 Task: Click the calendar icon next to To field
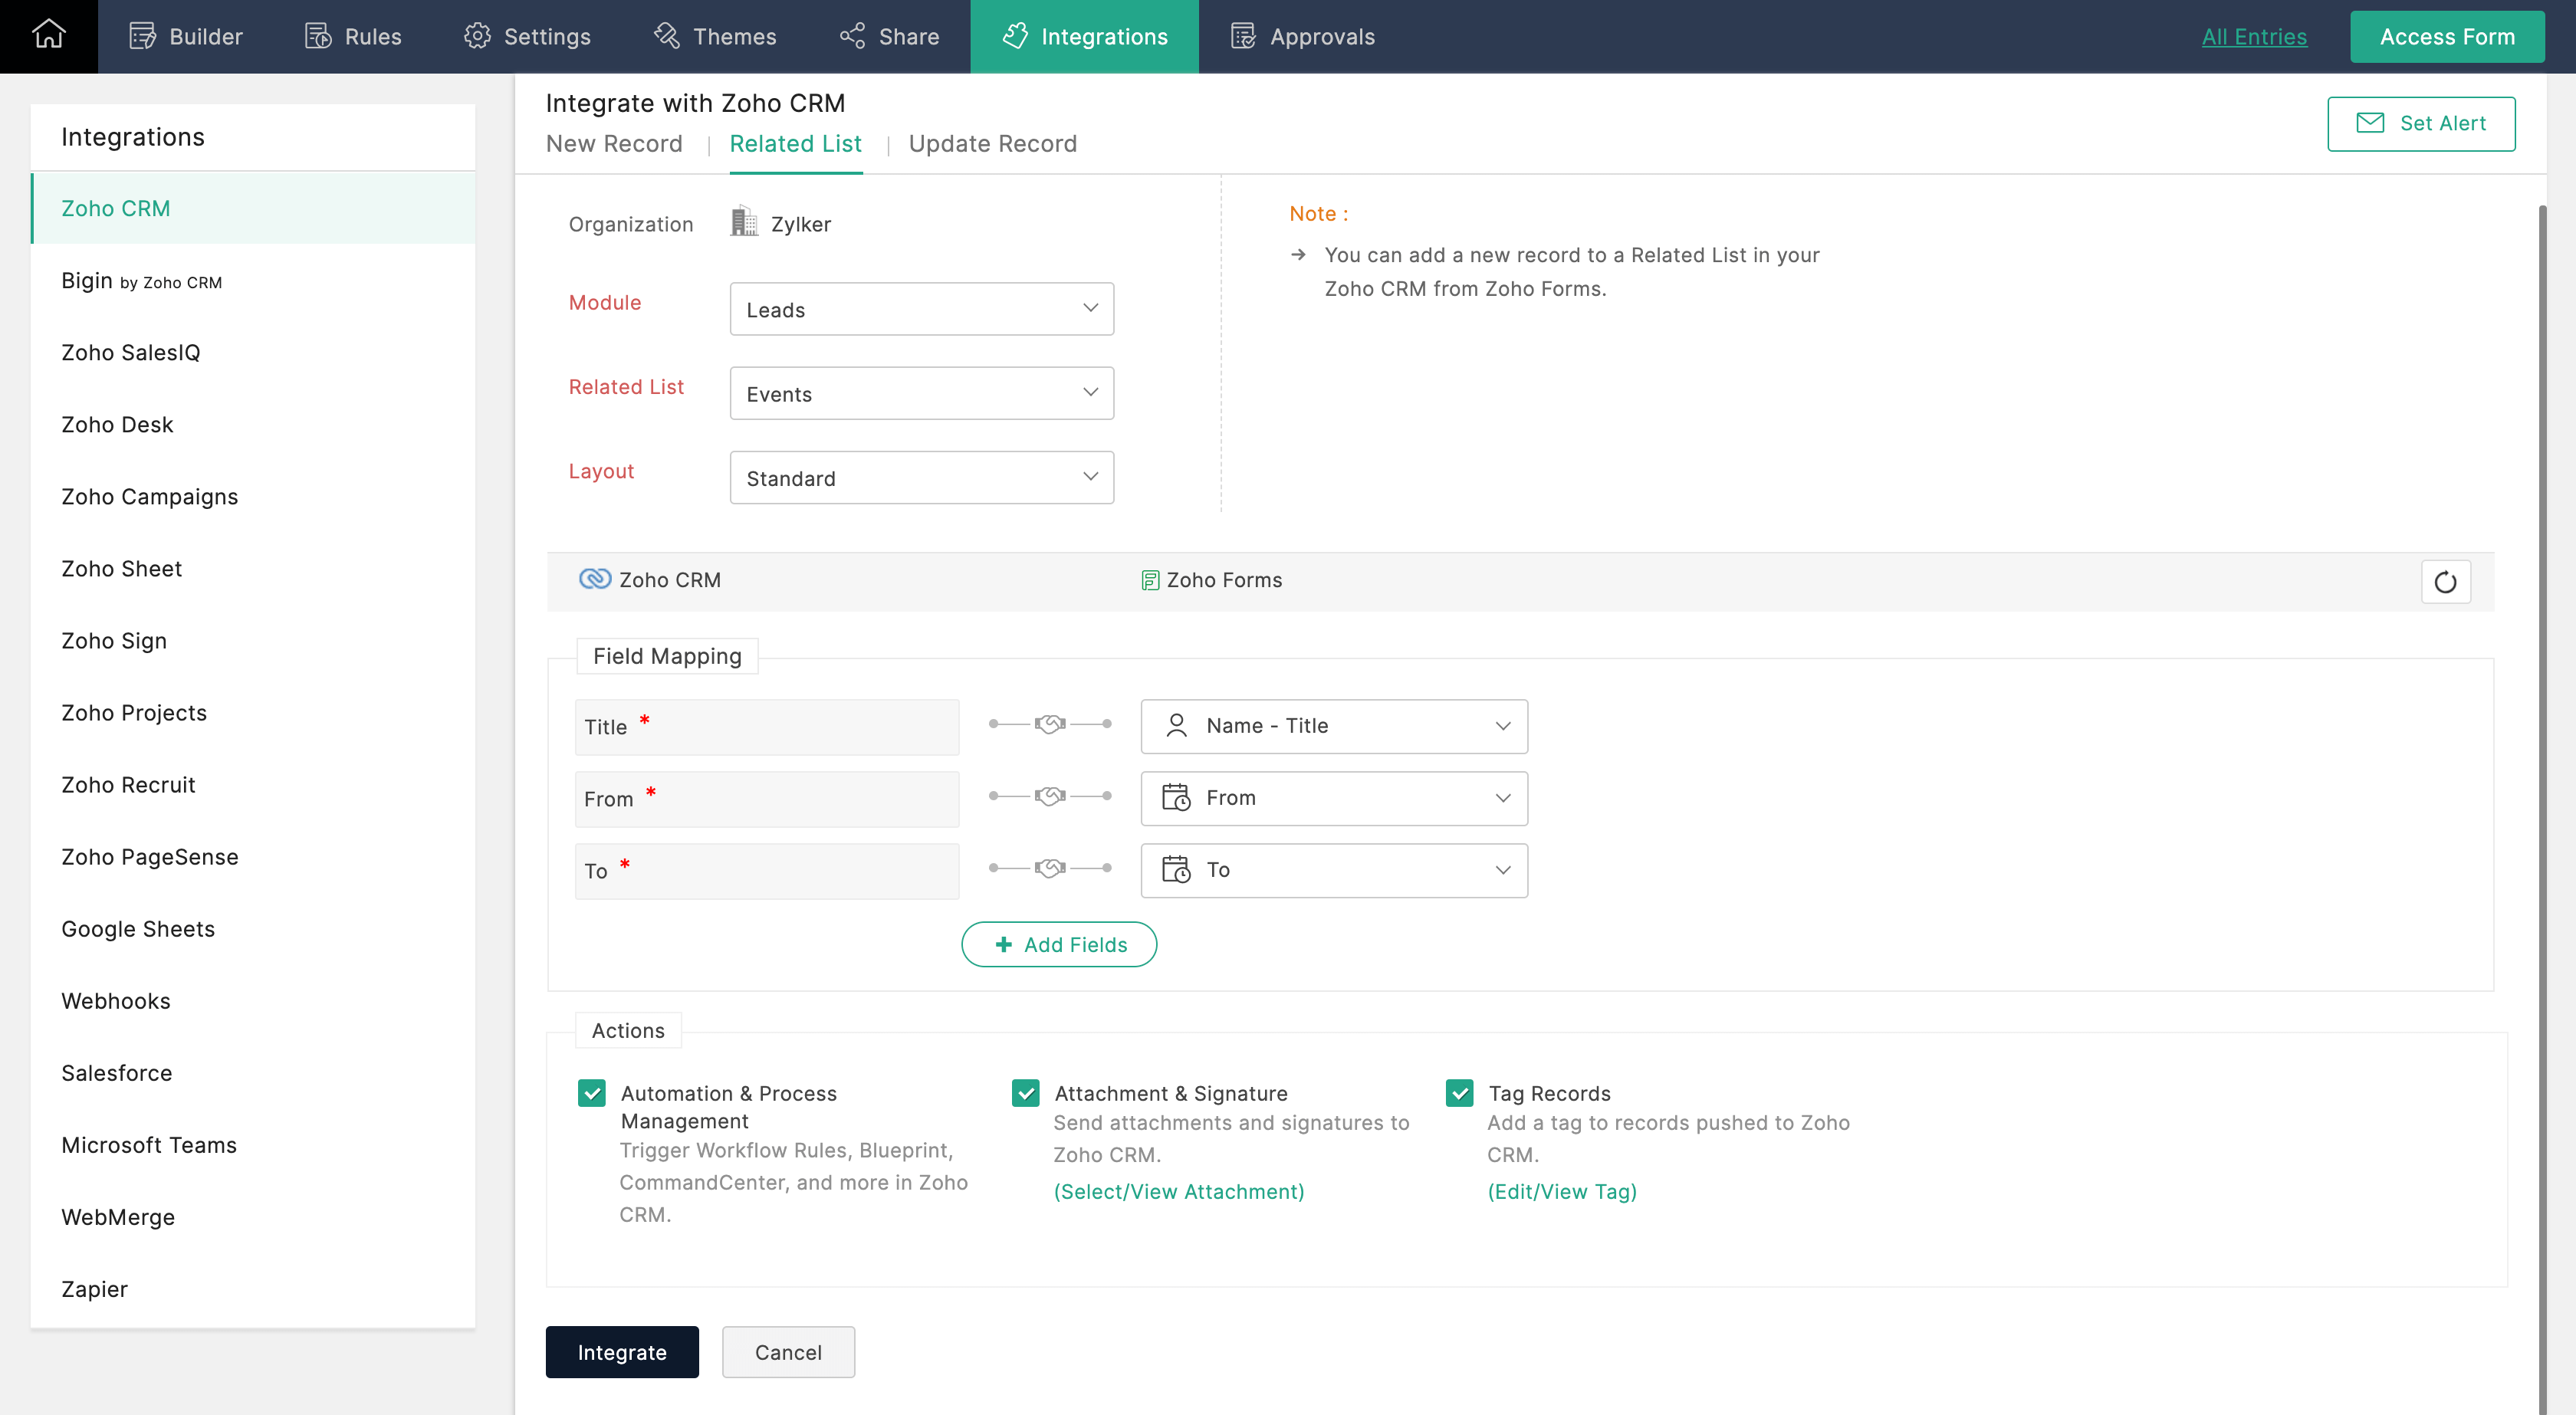click(1177, 869)
